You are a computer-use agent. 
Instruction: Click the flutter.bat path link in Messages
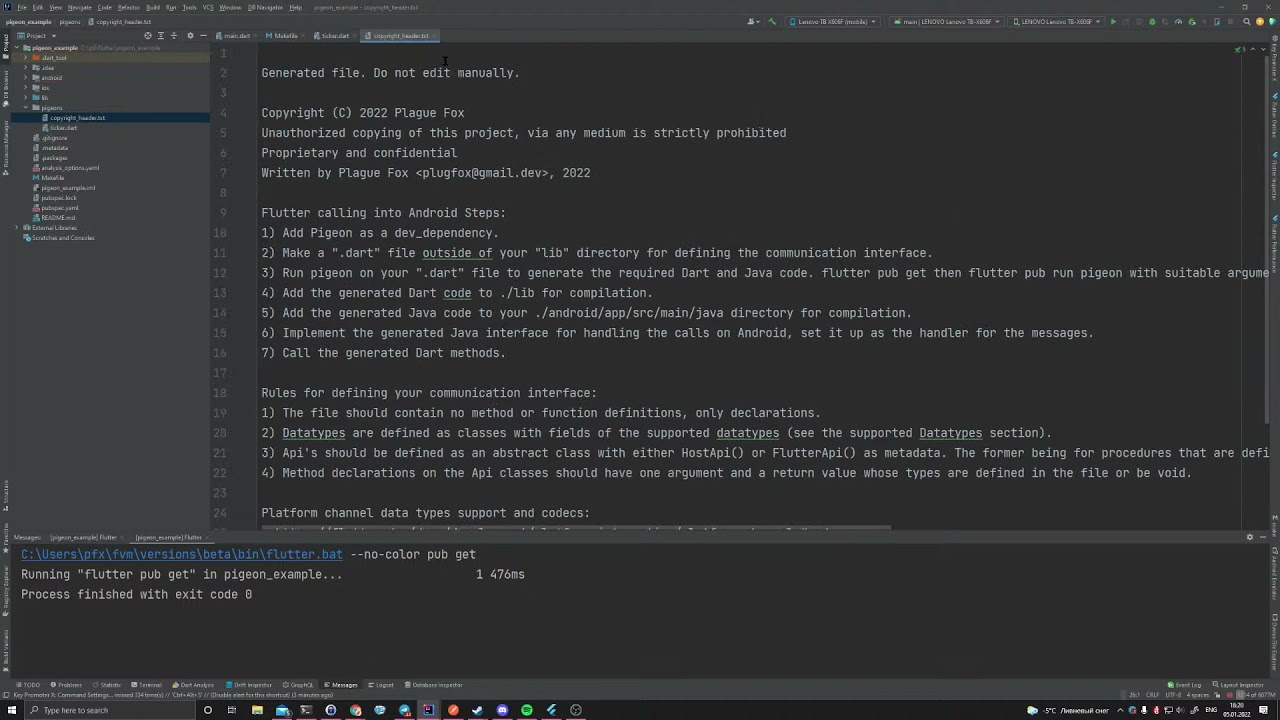point(182,554)
